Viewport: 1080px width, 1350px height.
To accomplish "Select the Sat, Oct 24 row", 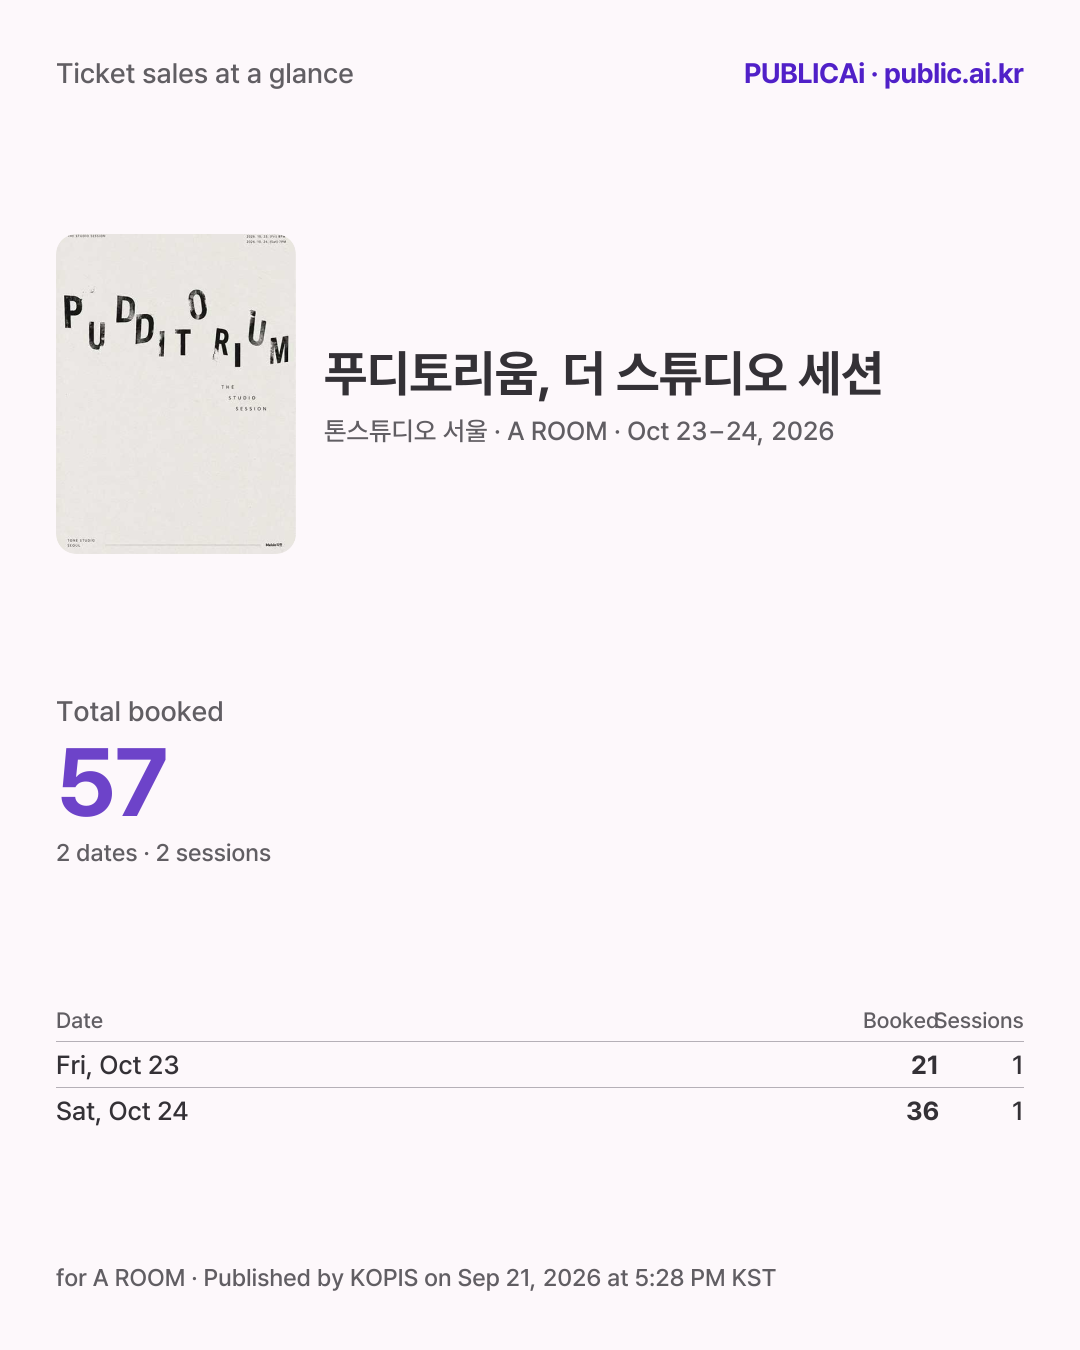I will (540, 1111).
